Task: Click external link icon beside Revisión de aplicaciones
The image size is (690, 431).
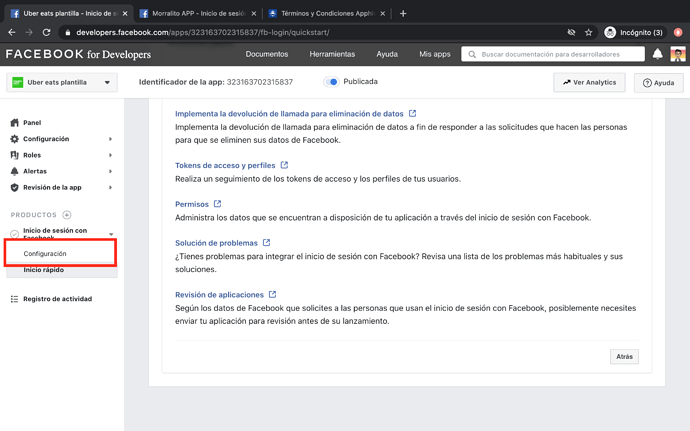Action: tap(272, 295)
